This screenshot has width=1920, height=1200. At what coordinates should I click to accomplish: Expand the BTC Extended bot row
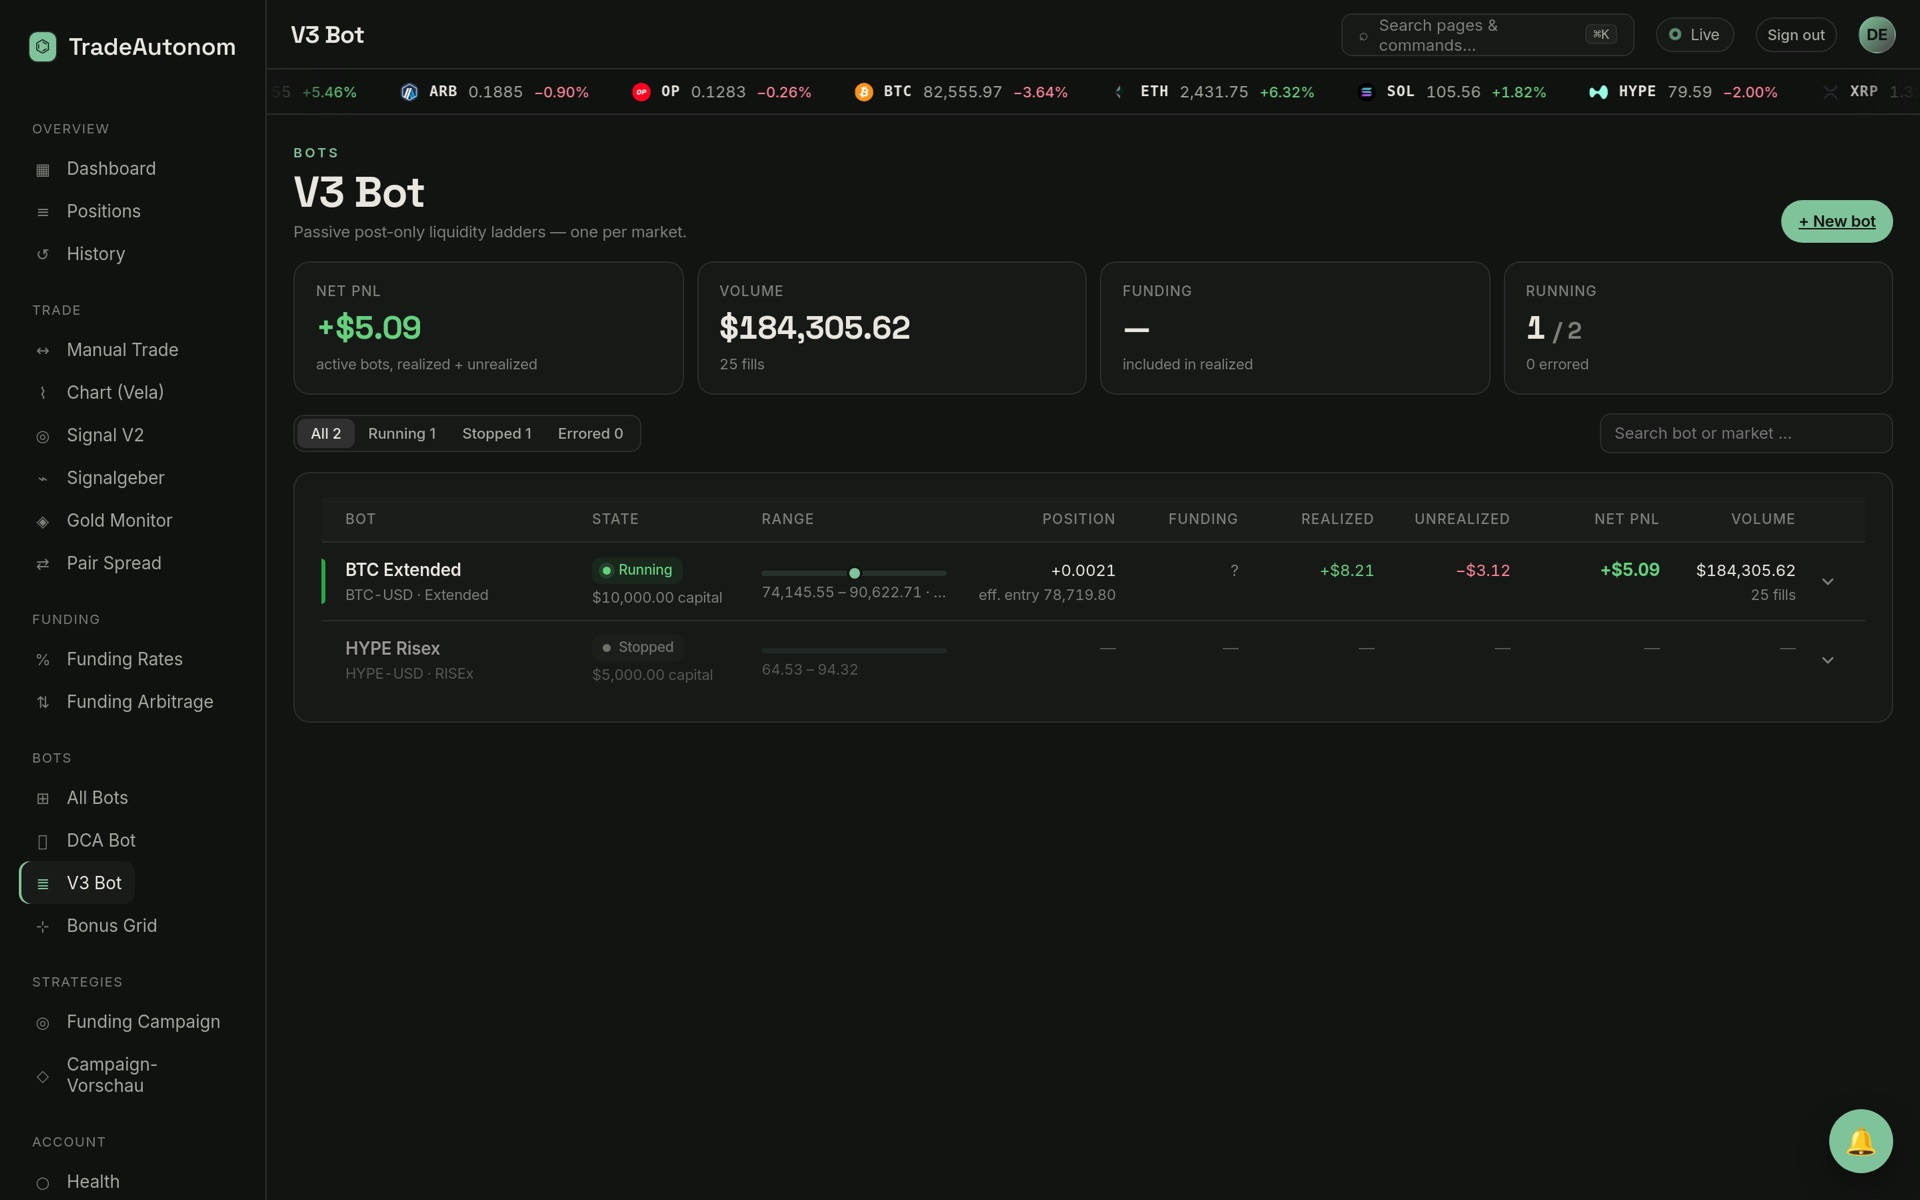(x=1827, y=582)
